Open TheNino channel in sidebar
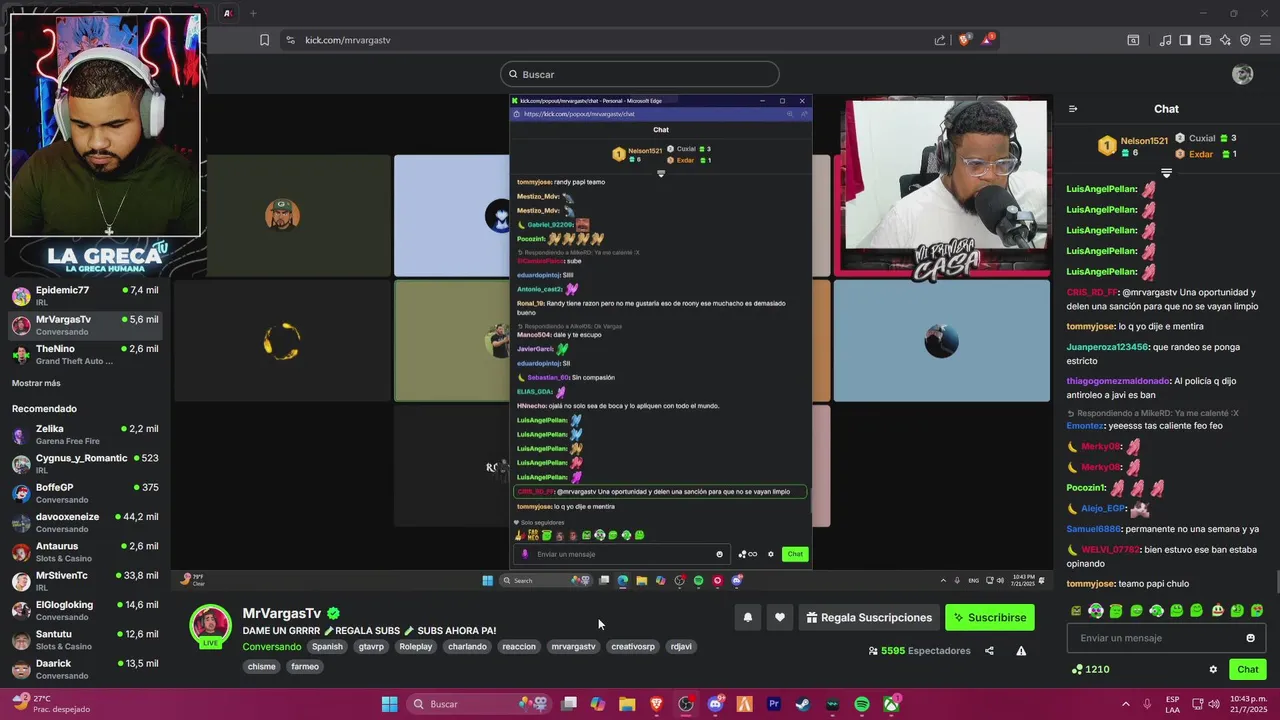 point(85,355)
